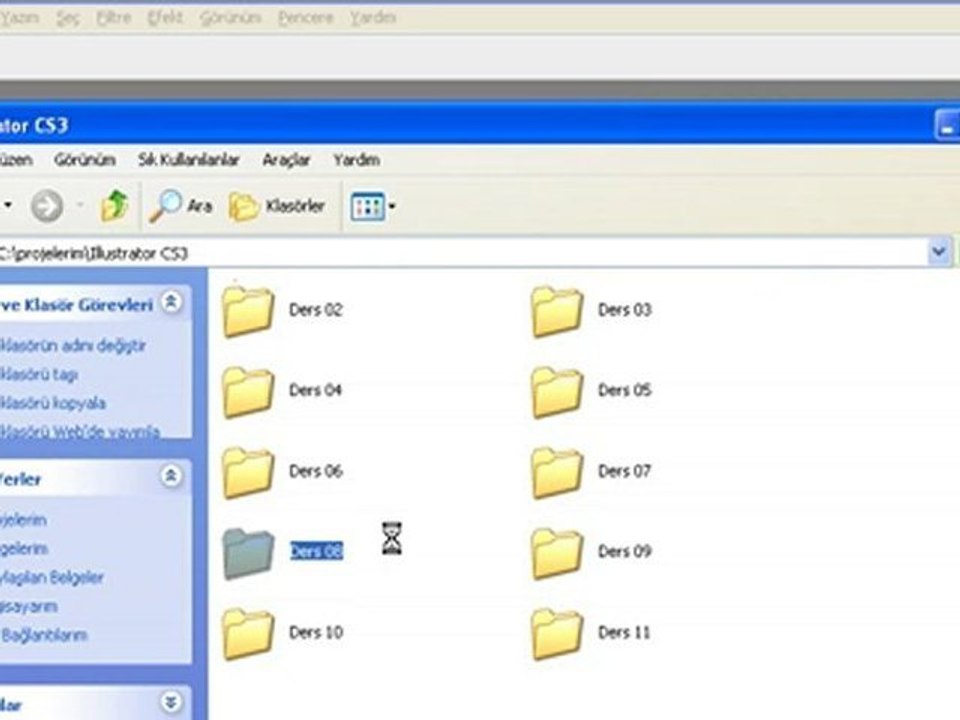This screenshot has width=960, height=720.
Task: Click the rename folder link
Action: pyautogui.click(x=75, y=345)
